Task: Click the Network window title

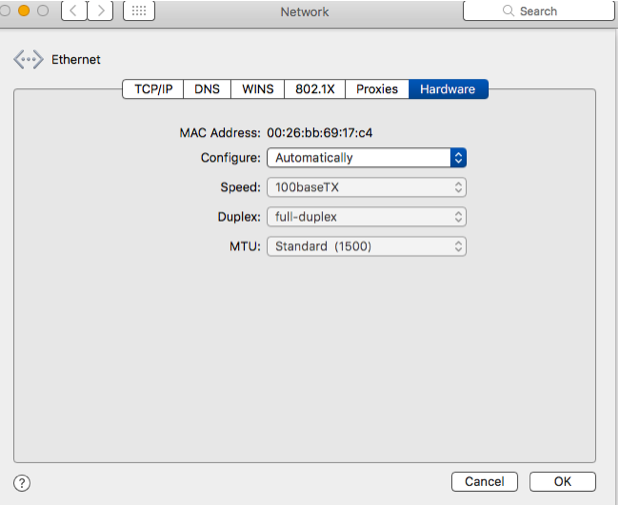Action: pos(305,12)
